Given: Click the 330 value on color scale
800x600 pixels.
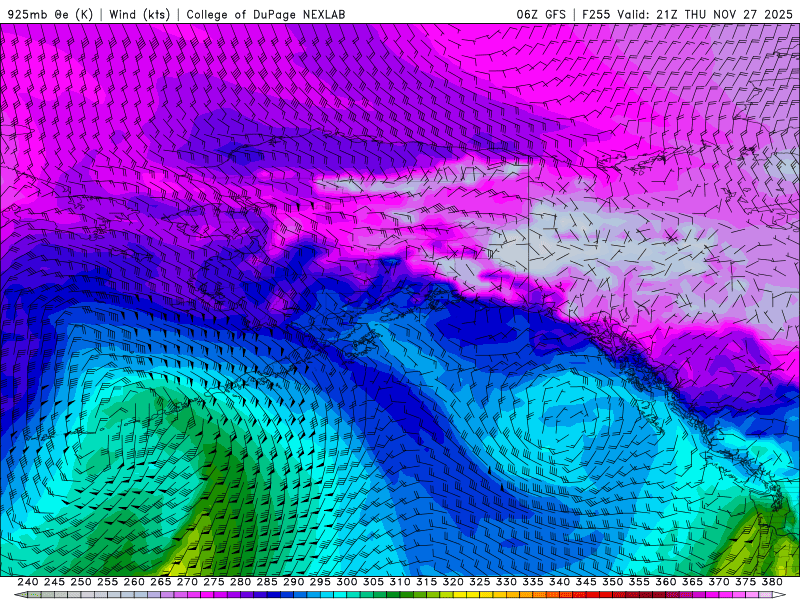Looking at the screenshot, I should (x=506, y=582).
